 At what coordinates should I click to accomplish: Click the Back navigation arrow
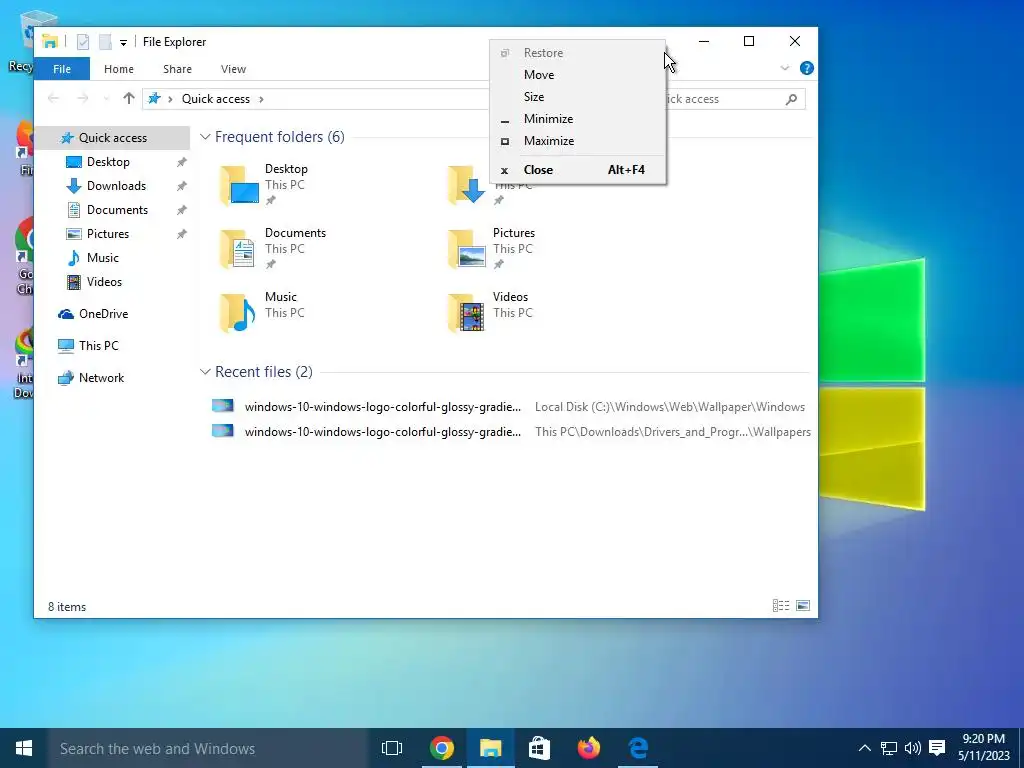tap(54, 99)
